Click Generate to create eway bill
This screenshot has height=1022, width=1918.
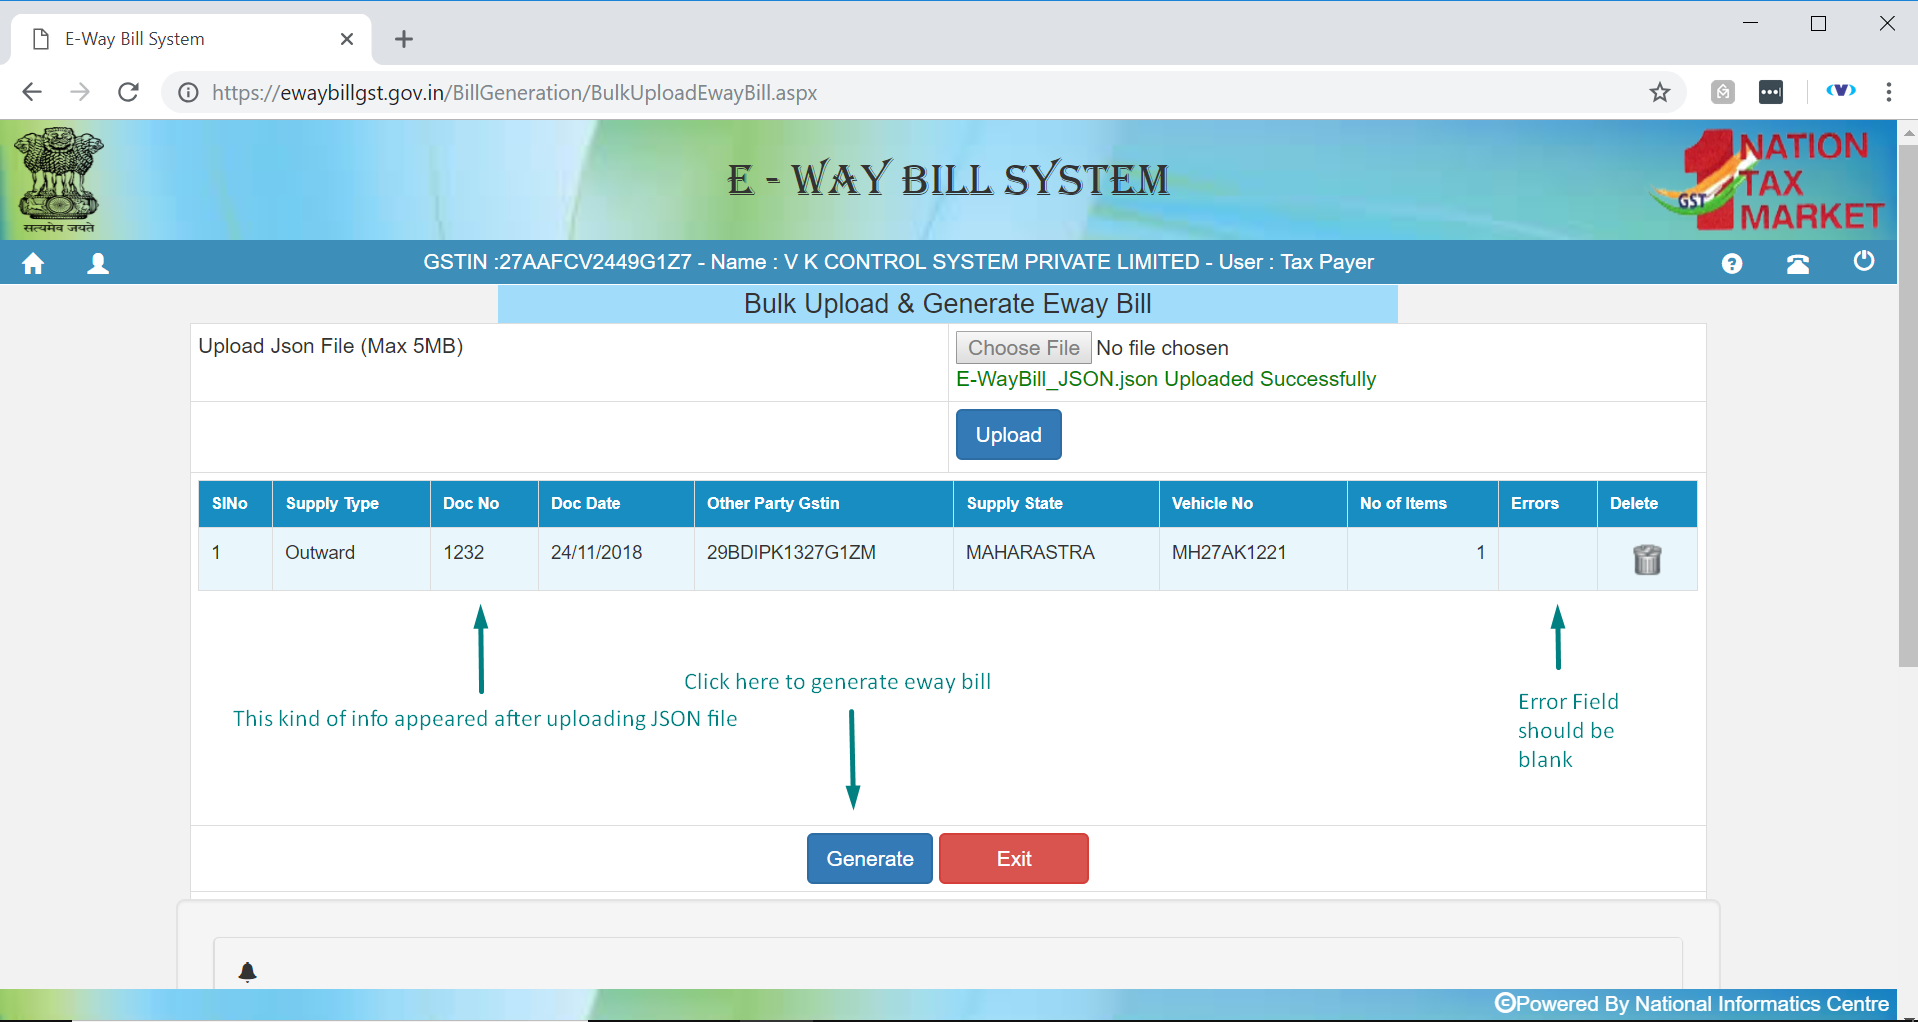[869, 859]
